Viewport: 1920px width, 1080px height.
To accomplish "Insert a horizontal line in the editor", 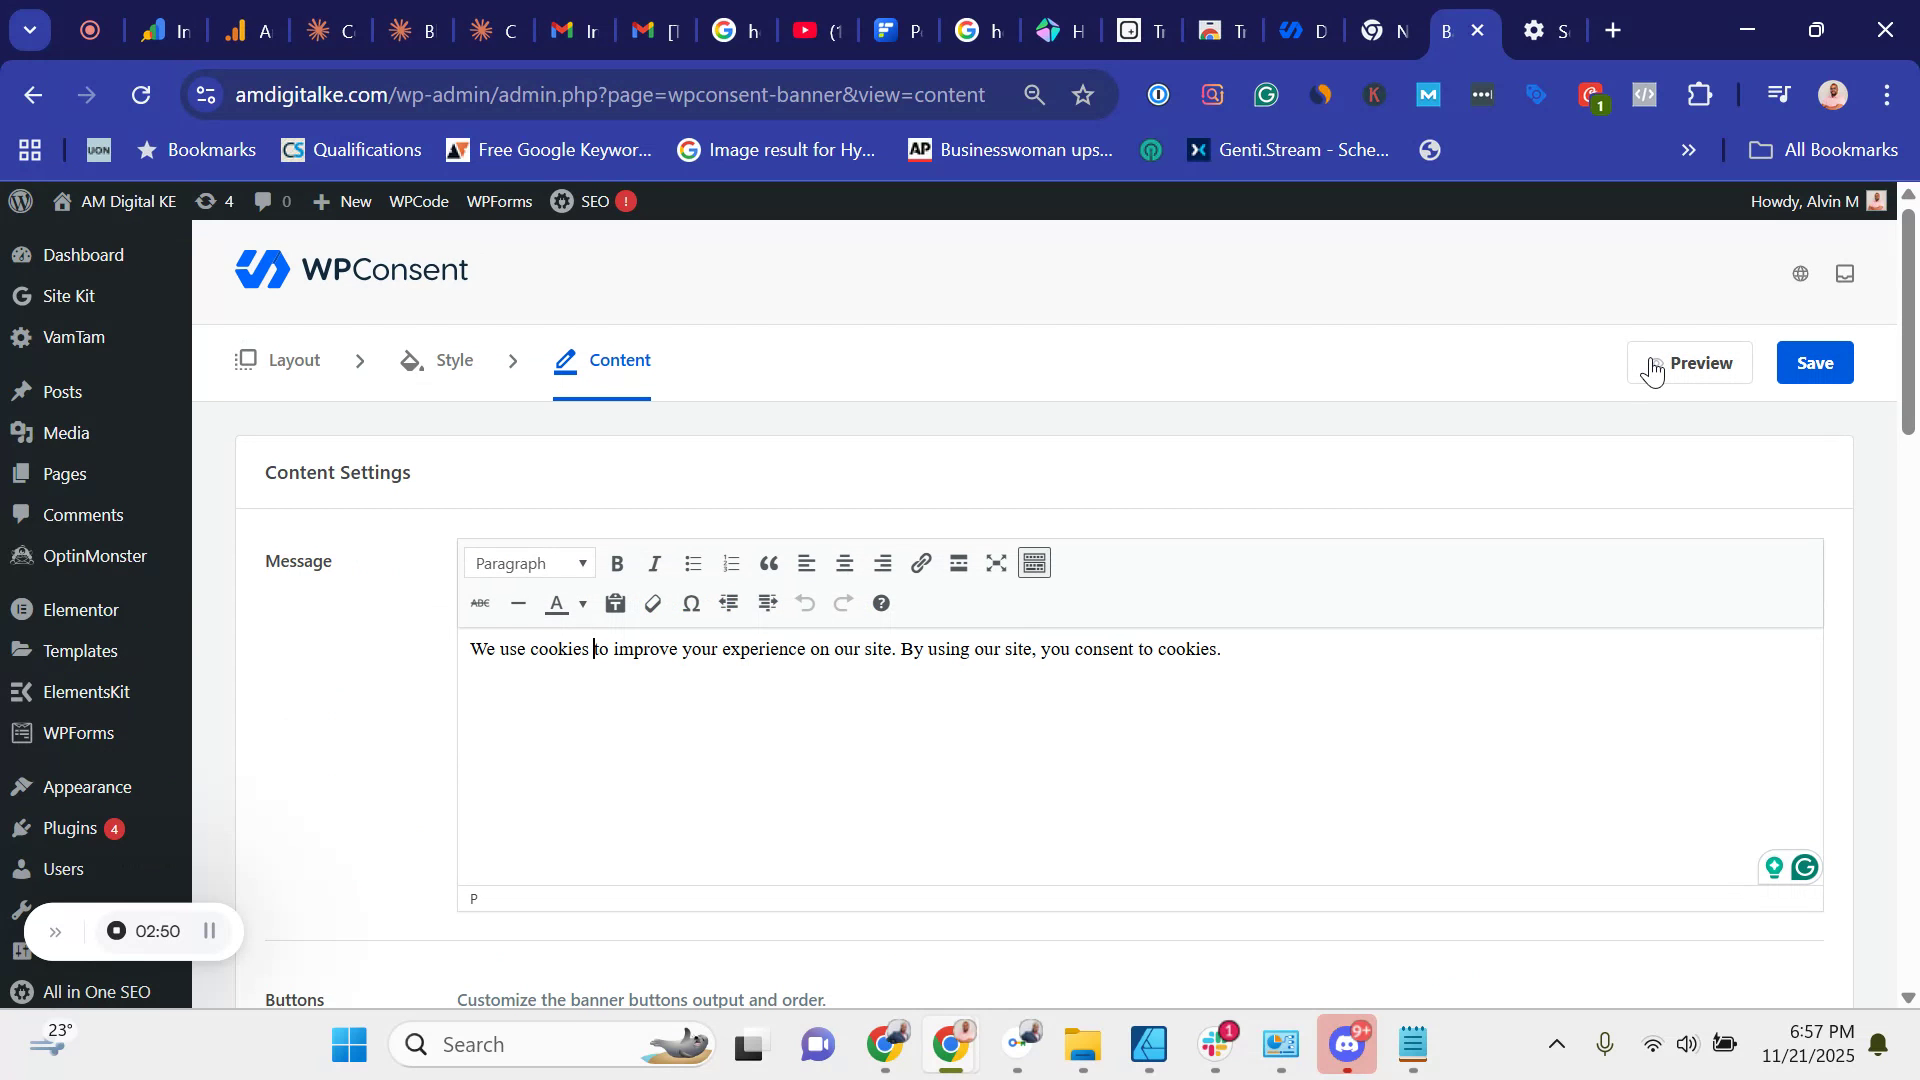I will tap(518, 603).
